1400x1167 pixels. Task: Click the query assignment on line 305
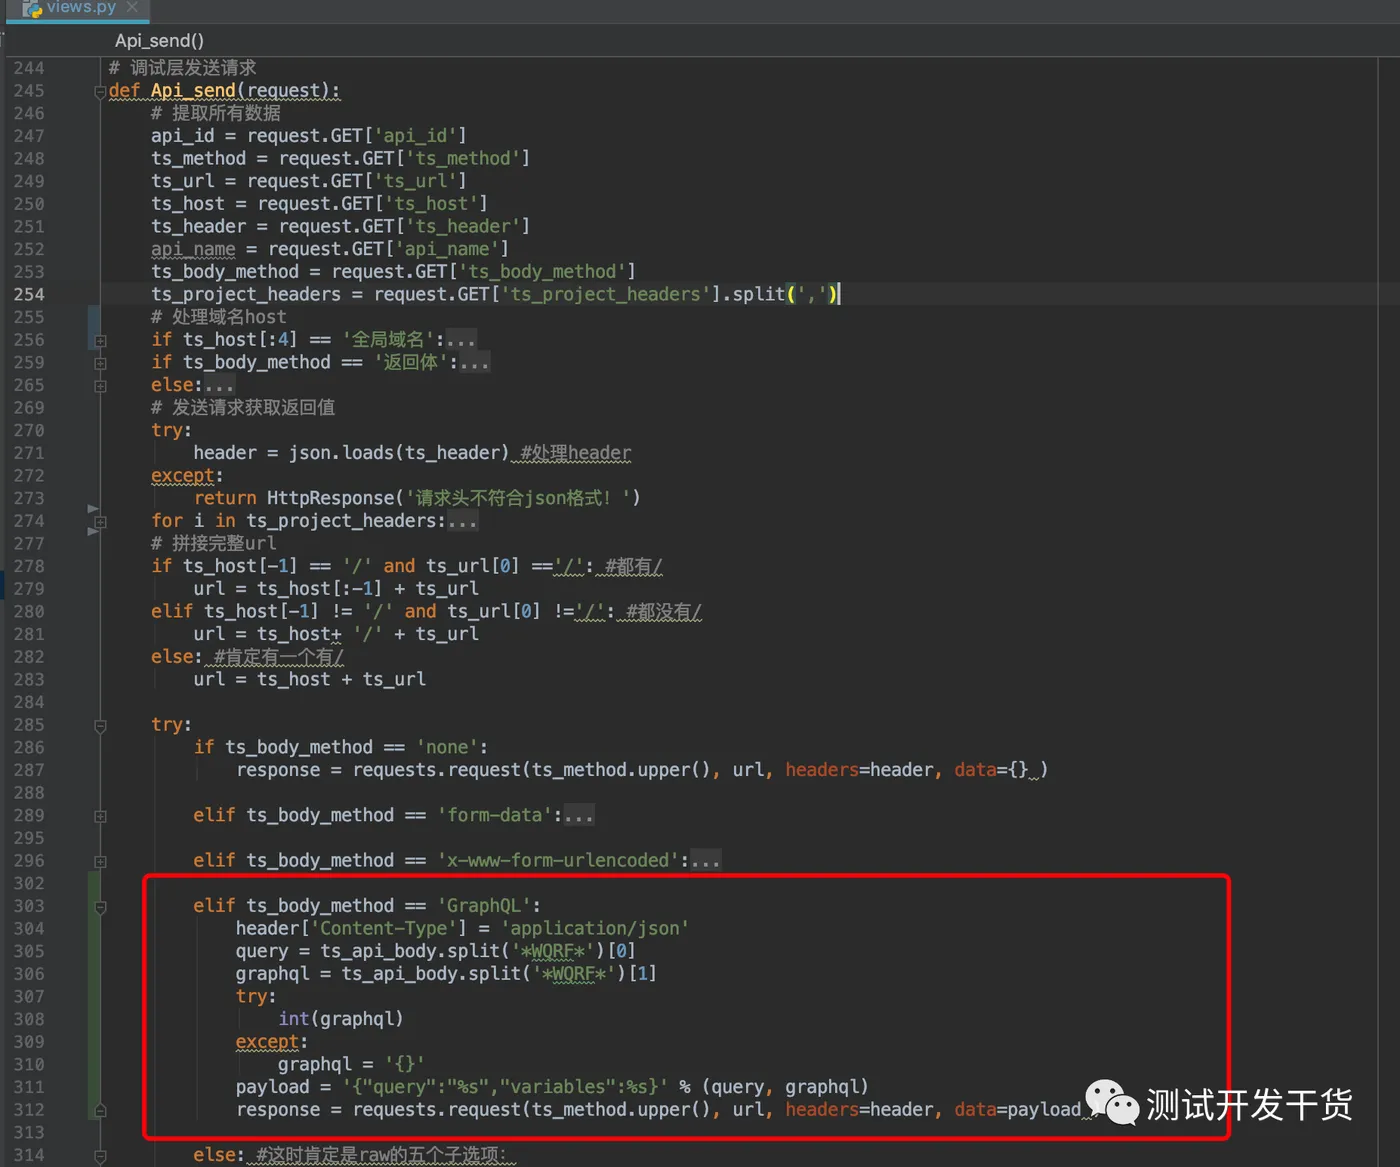click(435, 951)
